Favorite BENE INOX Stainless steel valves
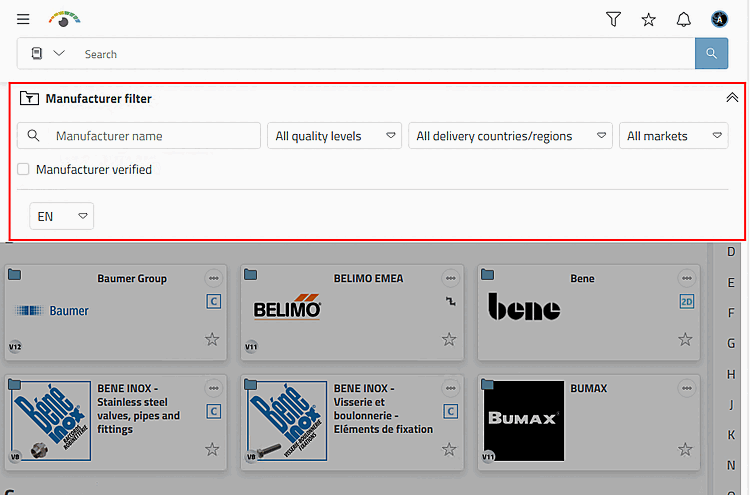This screenshot has height=495, width=750. point(212,449)
